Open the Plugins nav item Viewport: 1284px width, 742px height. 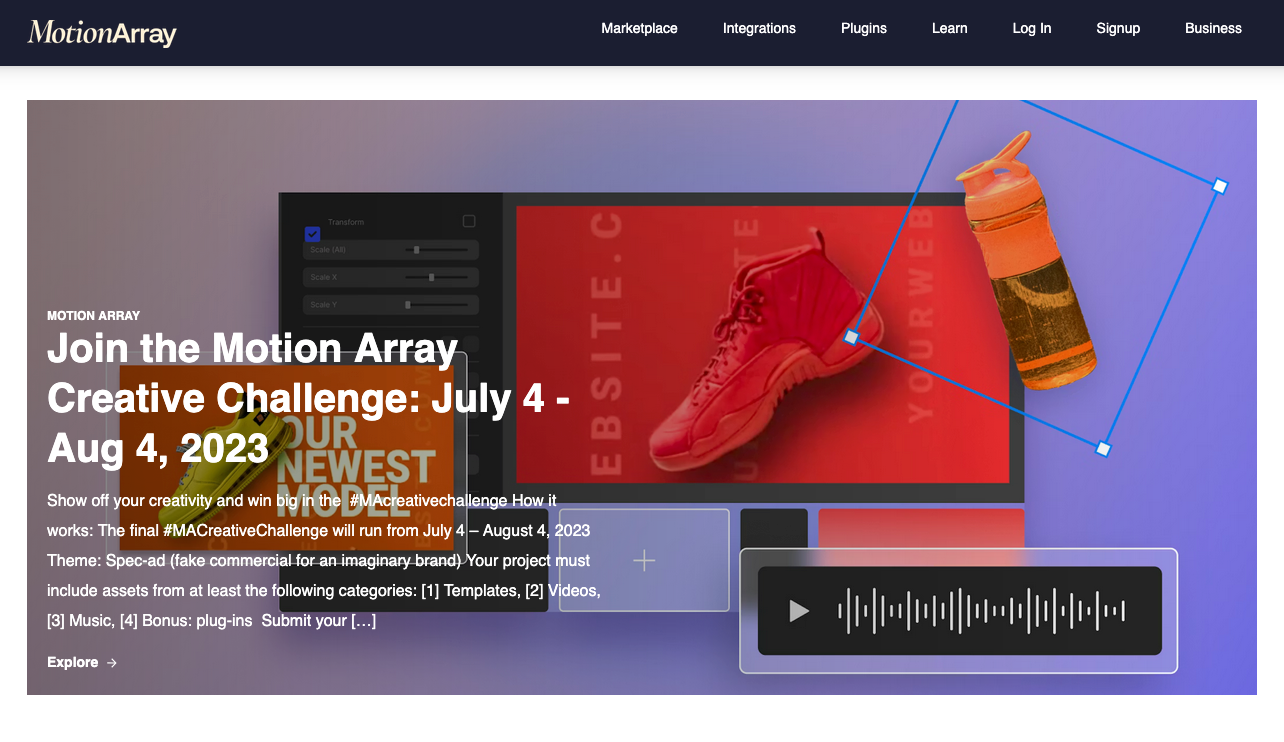pyautogui.click(x=864, y=28)
